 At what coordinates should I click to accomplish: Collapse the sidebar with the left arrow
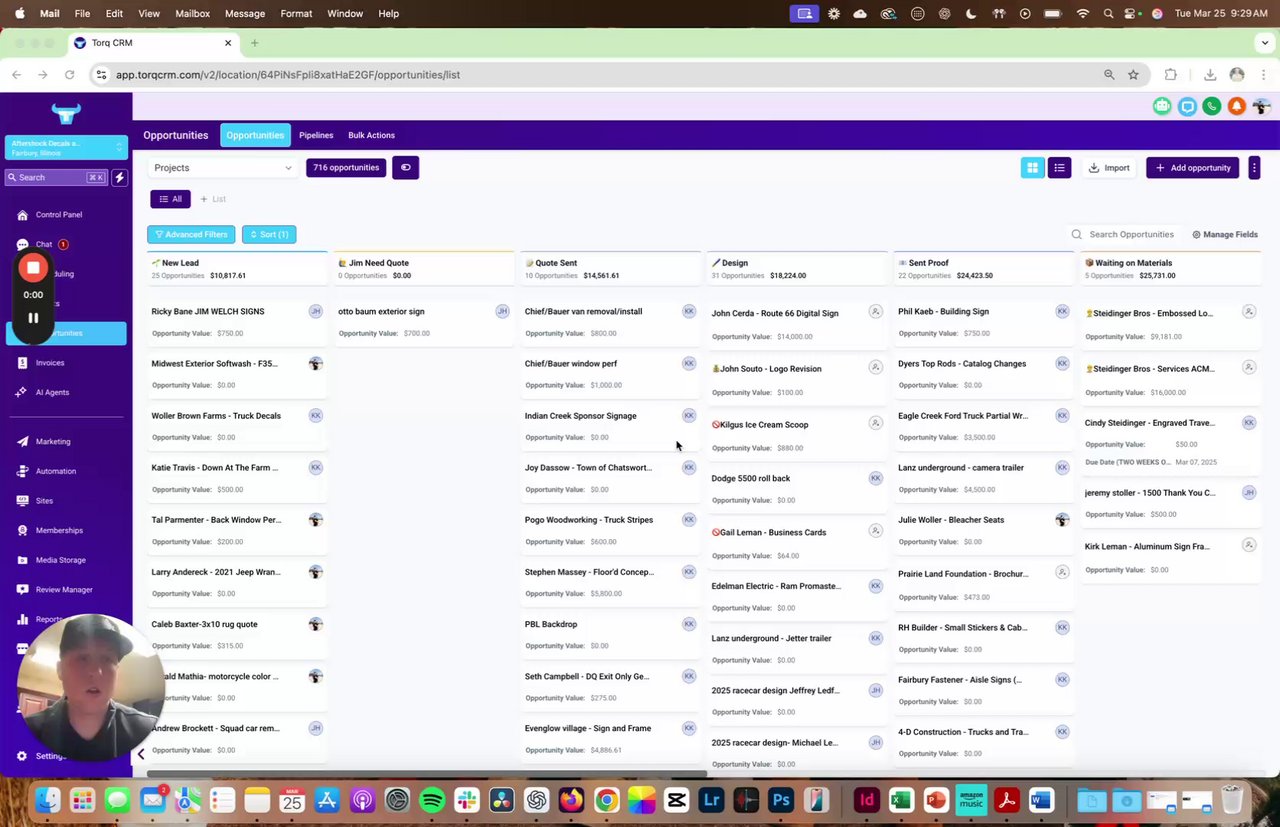pos(141,754)
